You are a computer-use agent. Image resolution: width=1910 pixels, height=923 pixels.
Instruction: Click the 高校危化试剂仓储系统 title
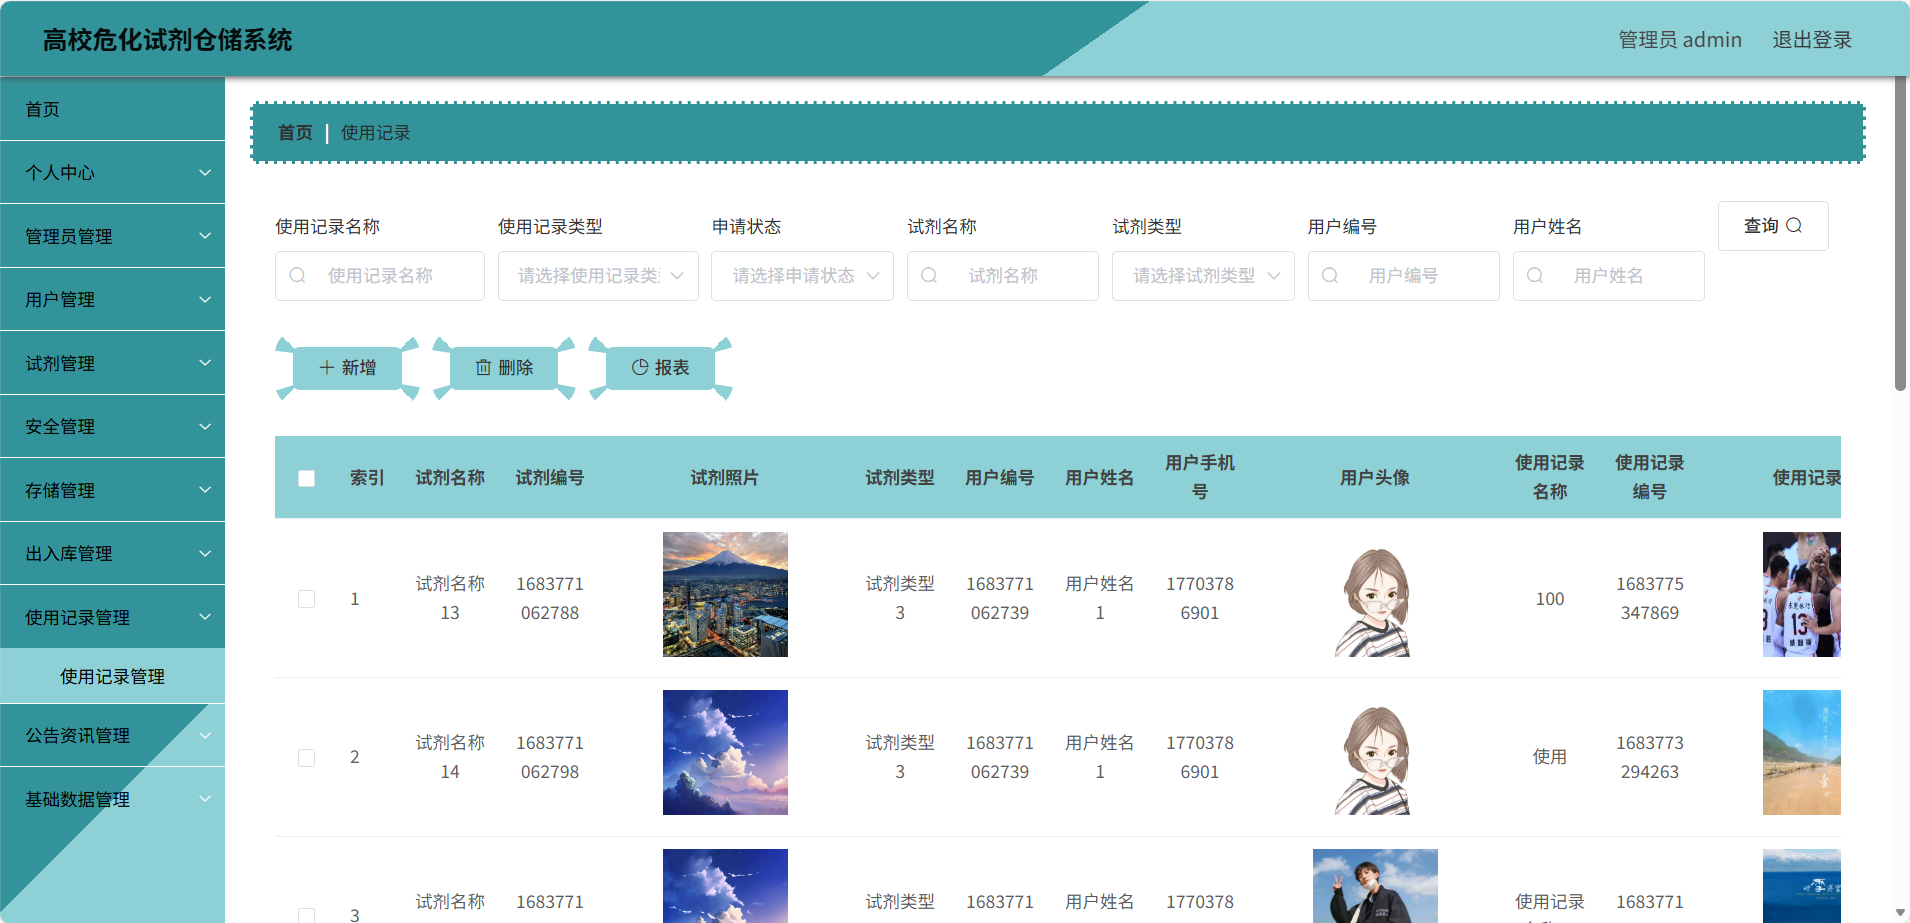(x=167, y=40)
